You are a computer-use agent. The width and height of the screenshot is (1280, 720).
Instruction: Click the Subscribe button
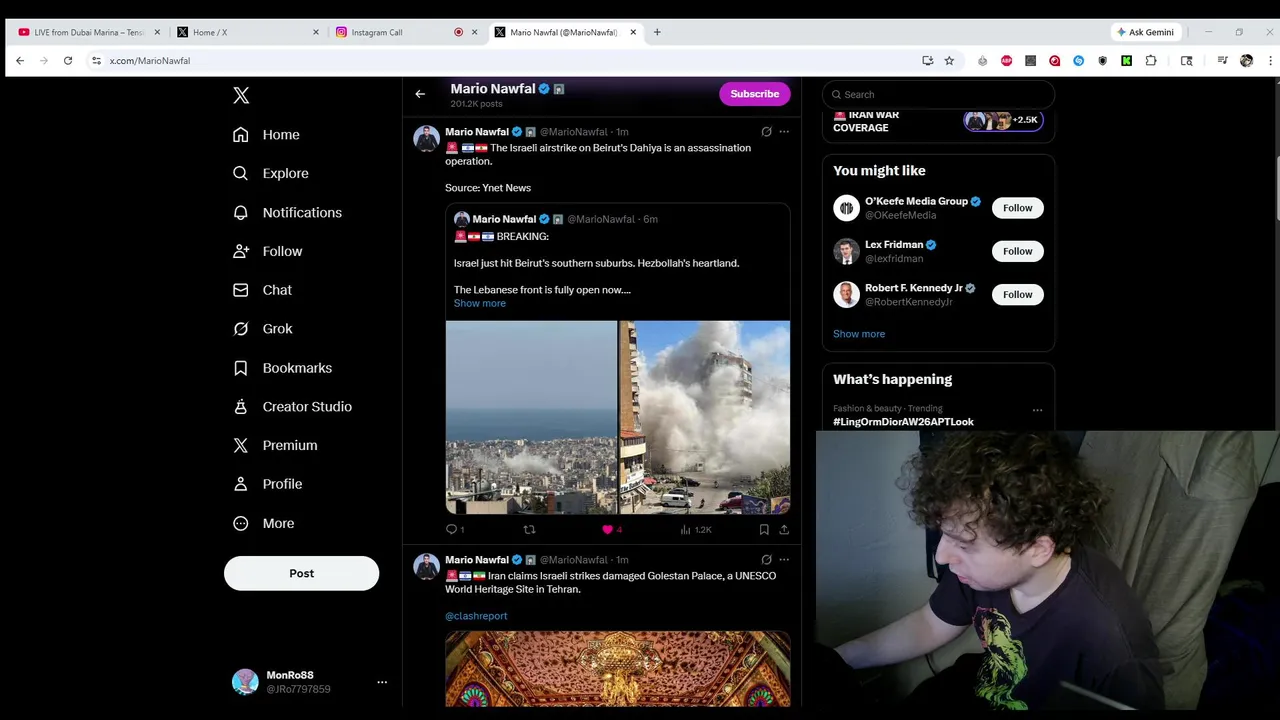(754, 94)
